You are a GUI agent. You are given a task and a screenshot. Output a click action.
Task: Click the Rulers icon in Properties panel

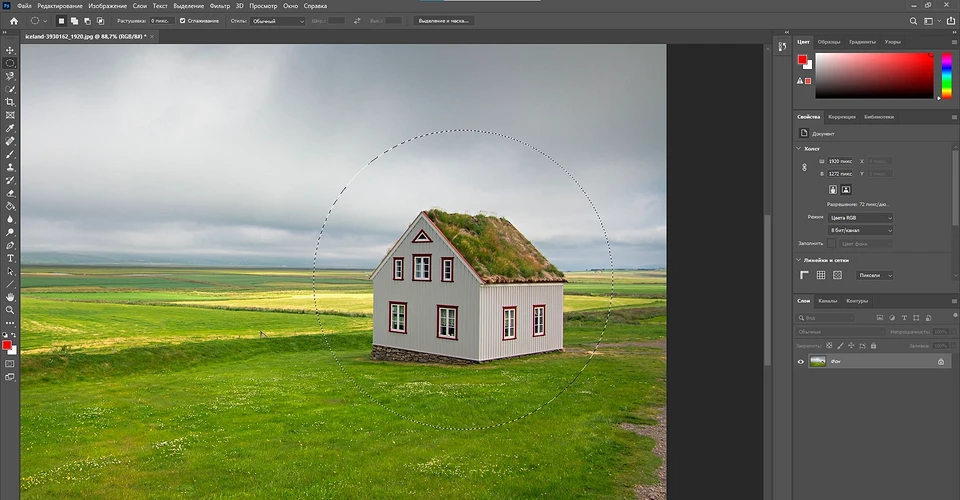click(804, 275)
